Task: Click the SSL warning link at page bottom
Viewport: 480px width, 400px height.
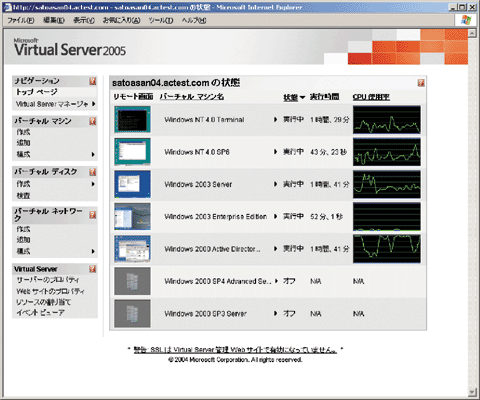Action: [235, 350]
